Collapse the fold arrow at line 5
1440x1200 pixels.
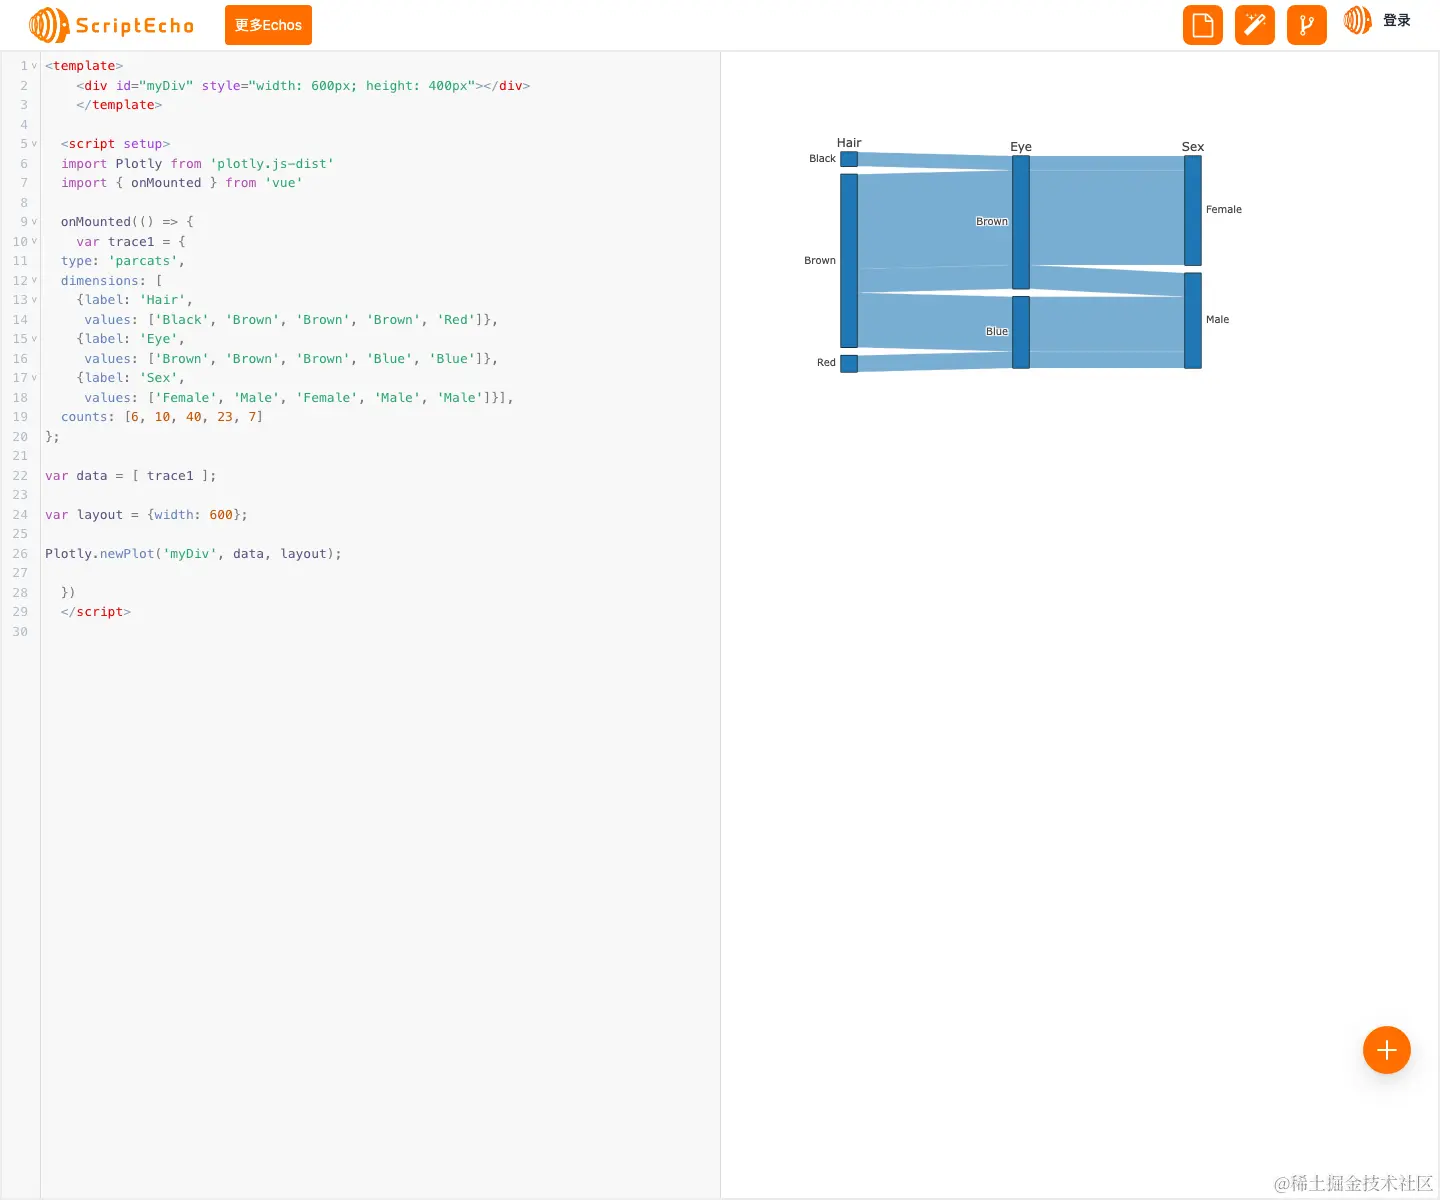[x=34, y=144]
